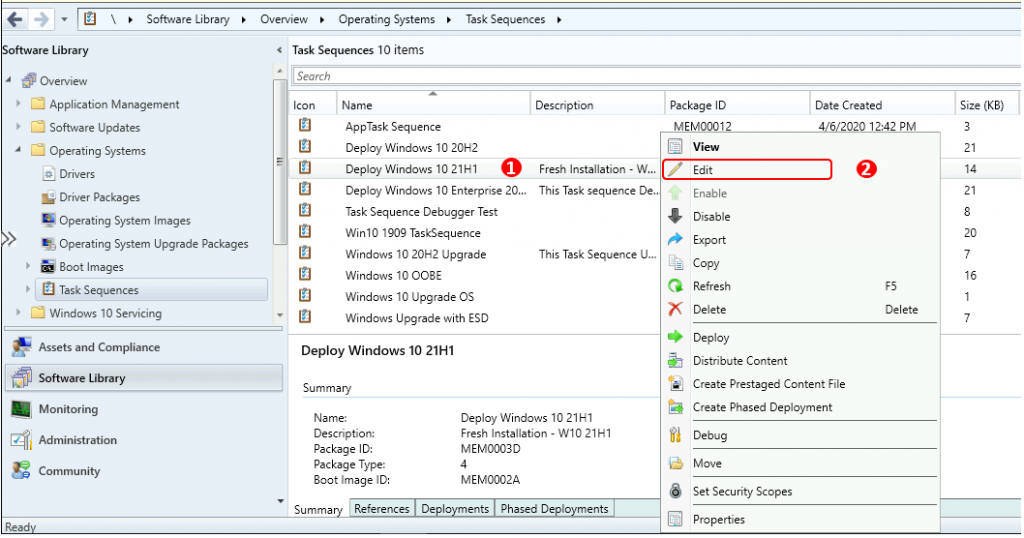
Task: Open the Phased Deployments tab
Action: click(x=554, y=509)
